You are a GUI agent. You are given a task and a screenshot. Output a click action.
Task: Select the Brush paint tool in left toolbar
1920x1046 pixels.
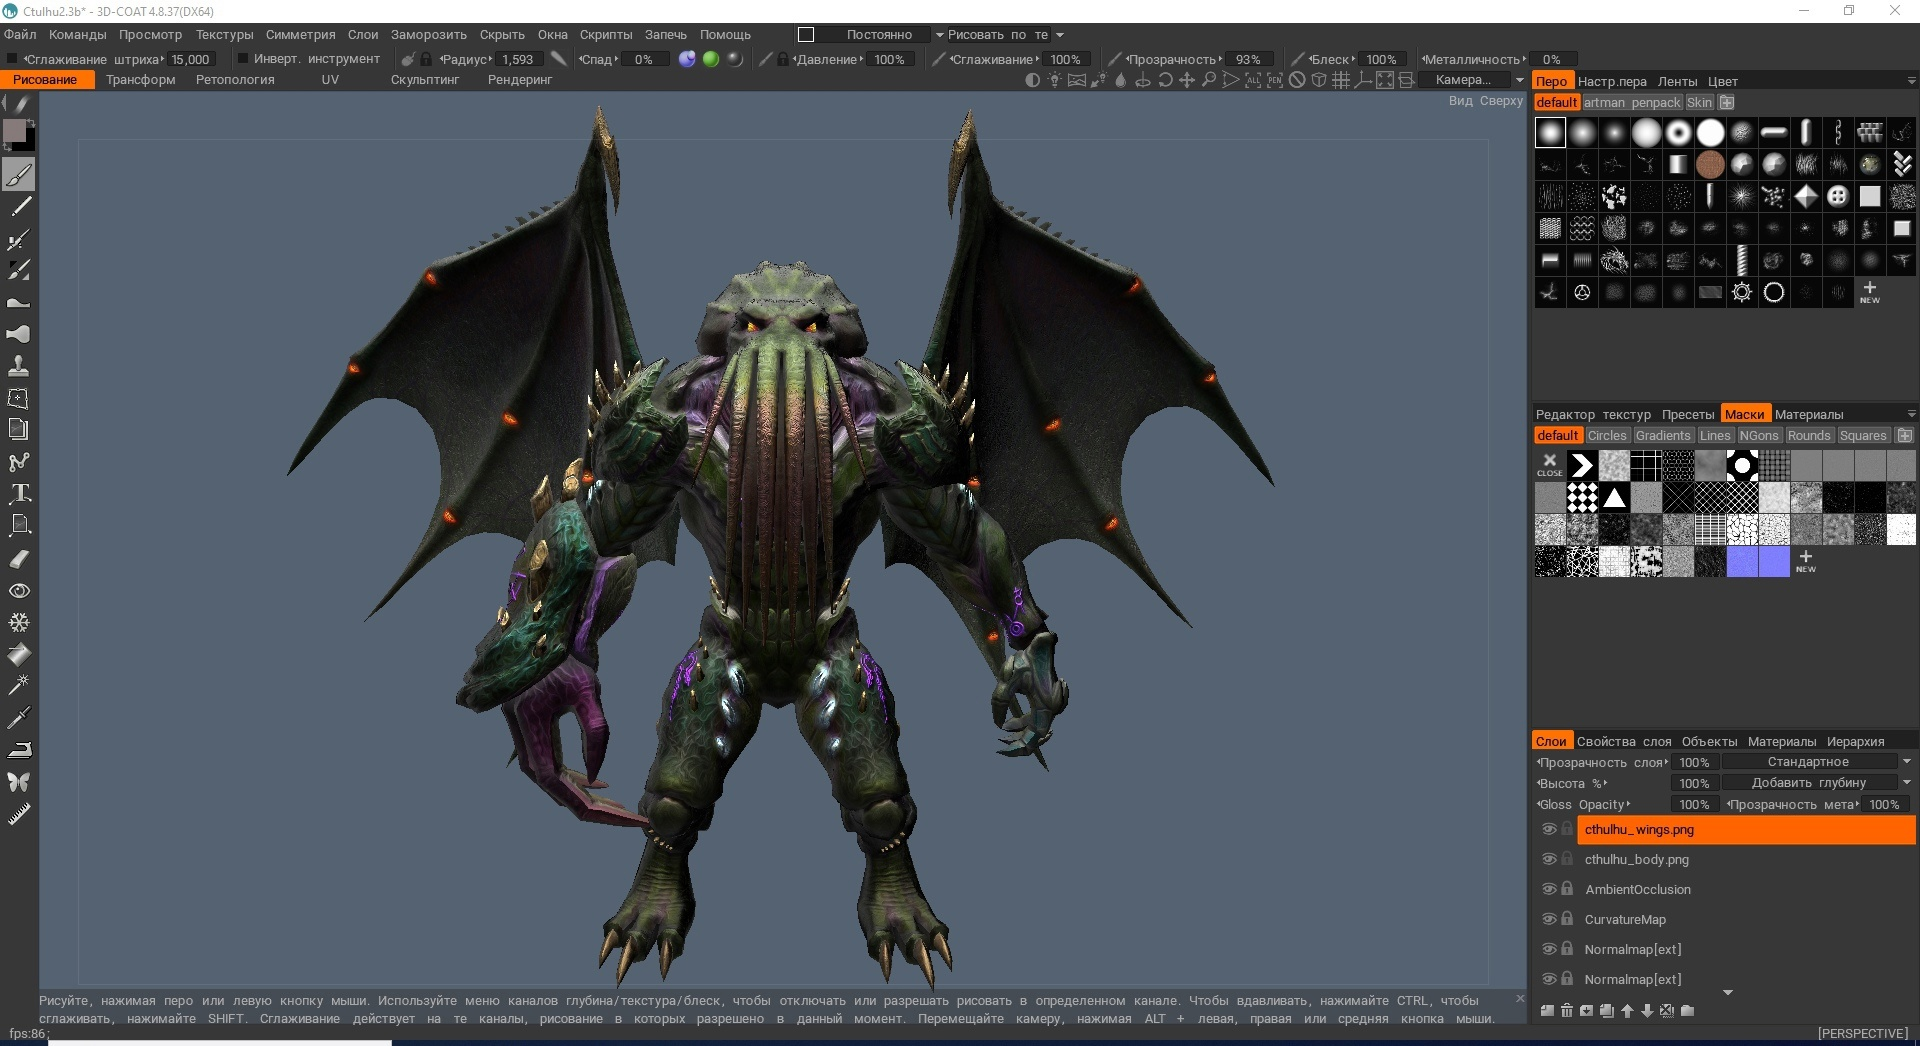(x=19, y=175)
